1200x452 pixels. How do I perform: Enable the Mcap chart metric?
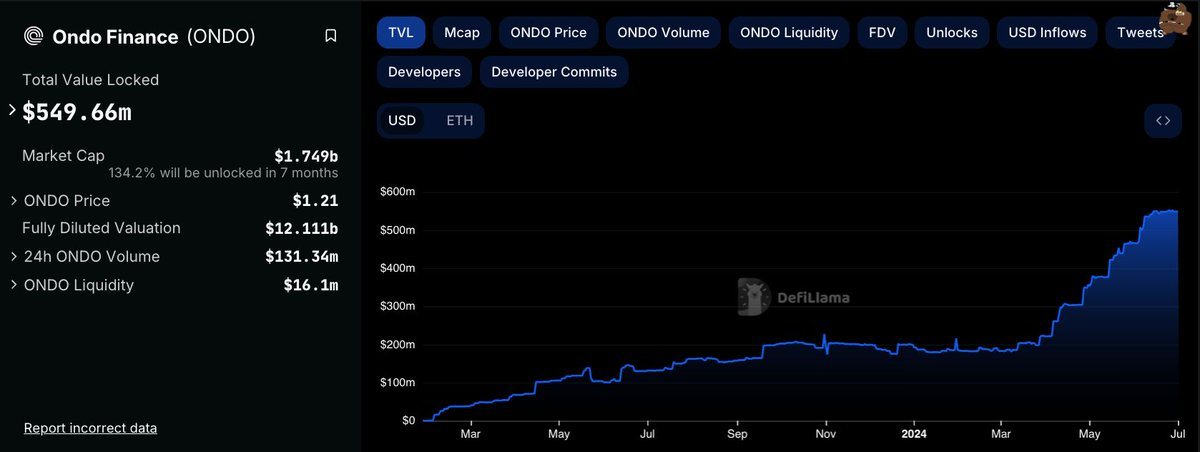click(x=461, y=32)
